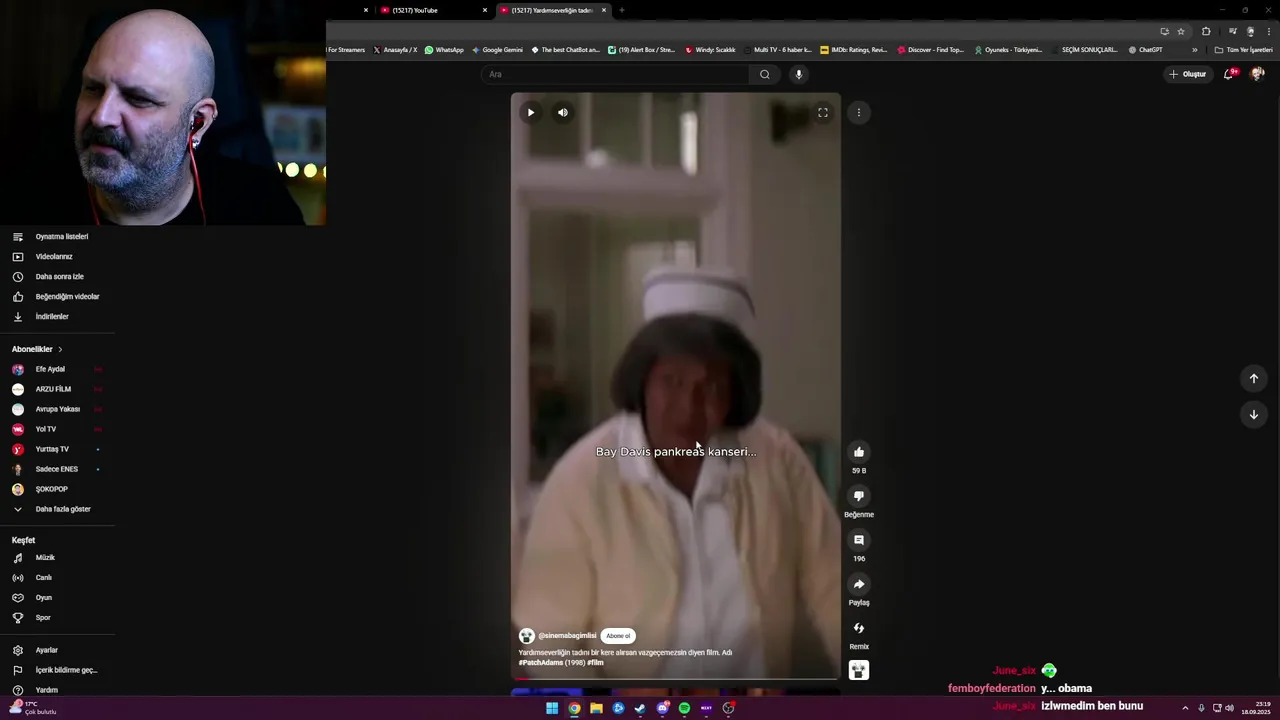Click the search magnifier button

click(x=765, y=74)
